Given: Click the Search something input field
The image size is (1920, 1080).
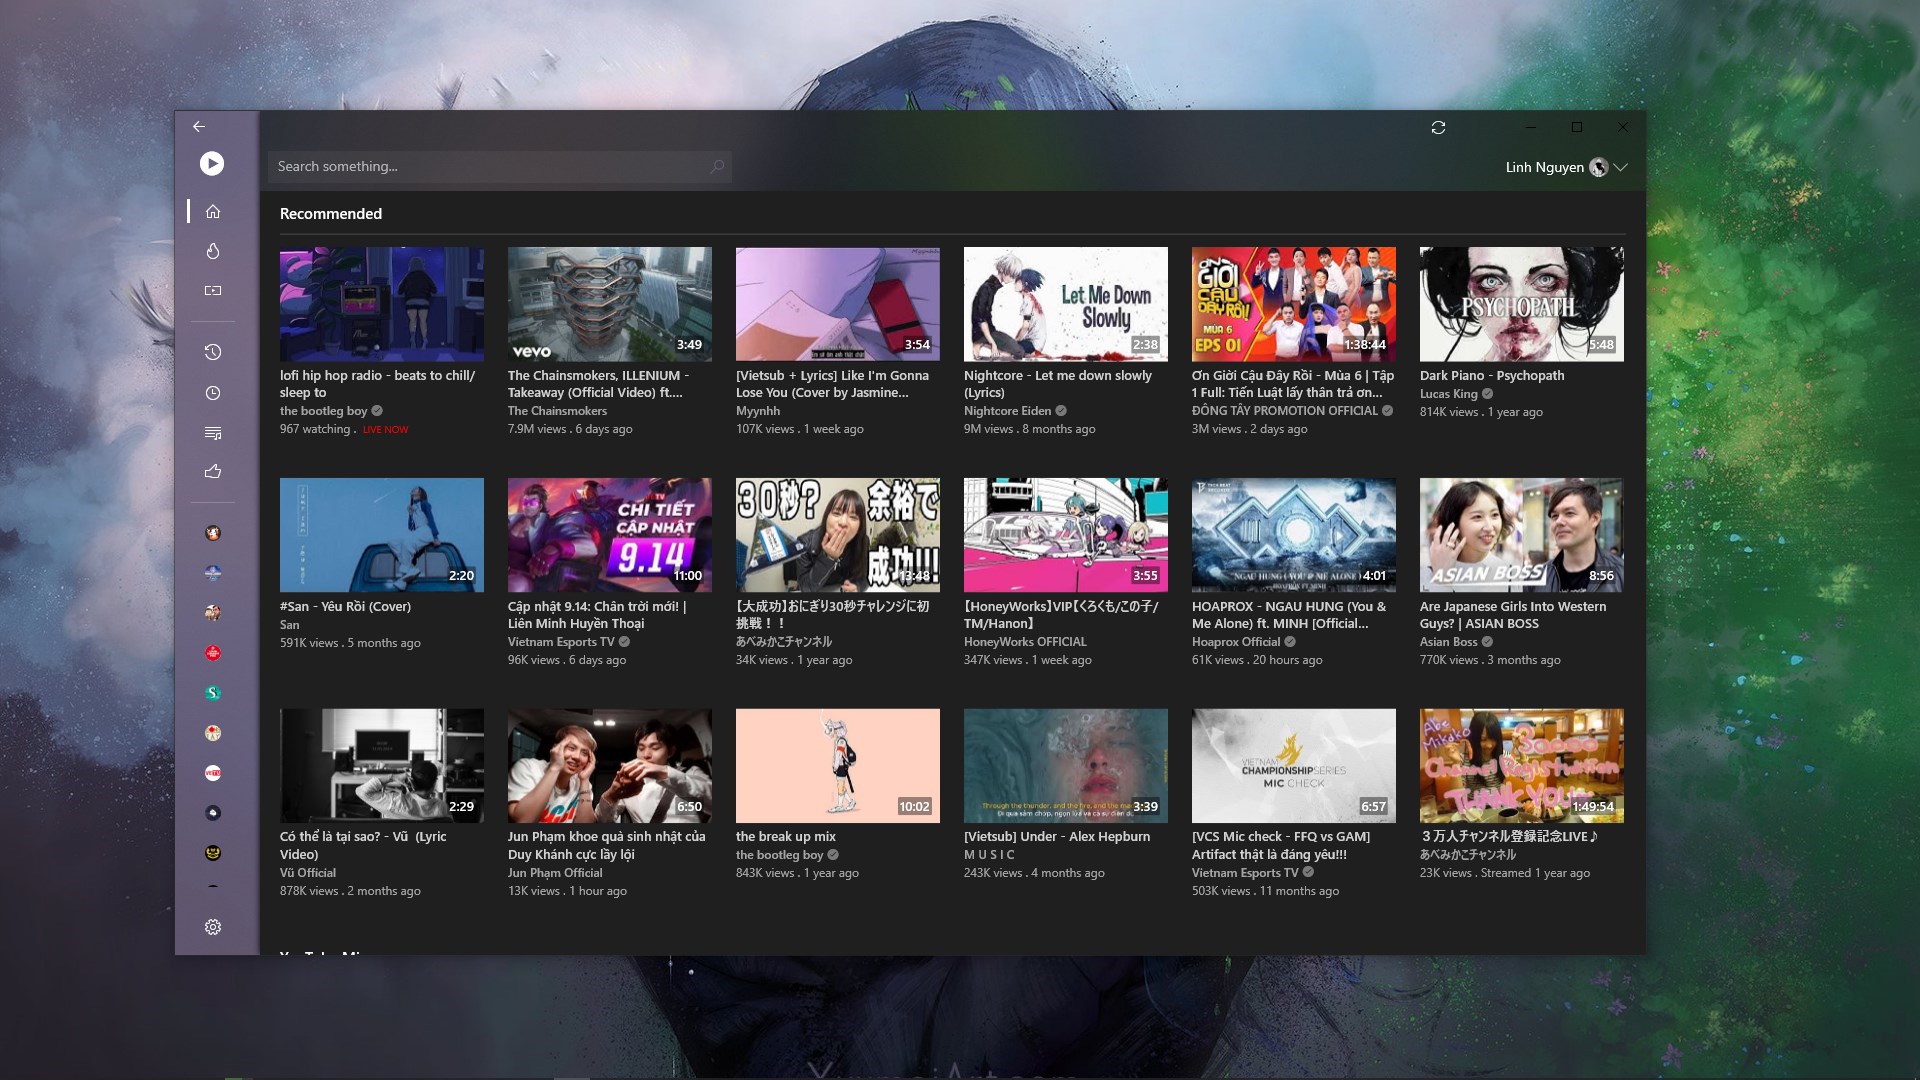Looking at the screenshot, I should tap(490, 167).
